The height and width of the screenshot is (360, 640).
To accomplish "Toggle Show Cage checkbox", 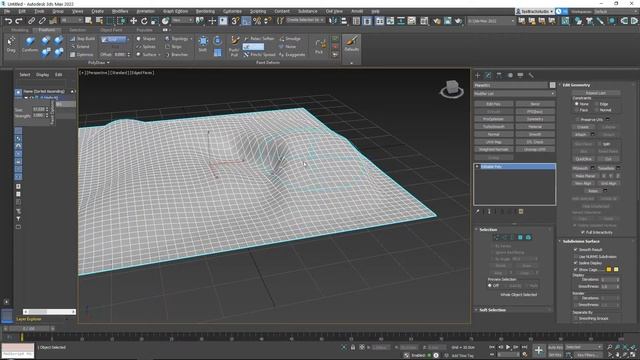I will click(576, 269).
